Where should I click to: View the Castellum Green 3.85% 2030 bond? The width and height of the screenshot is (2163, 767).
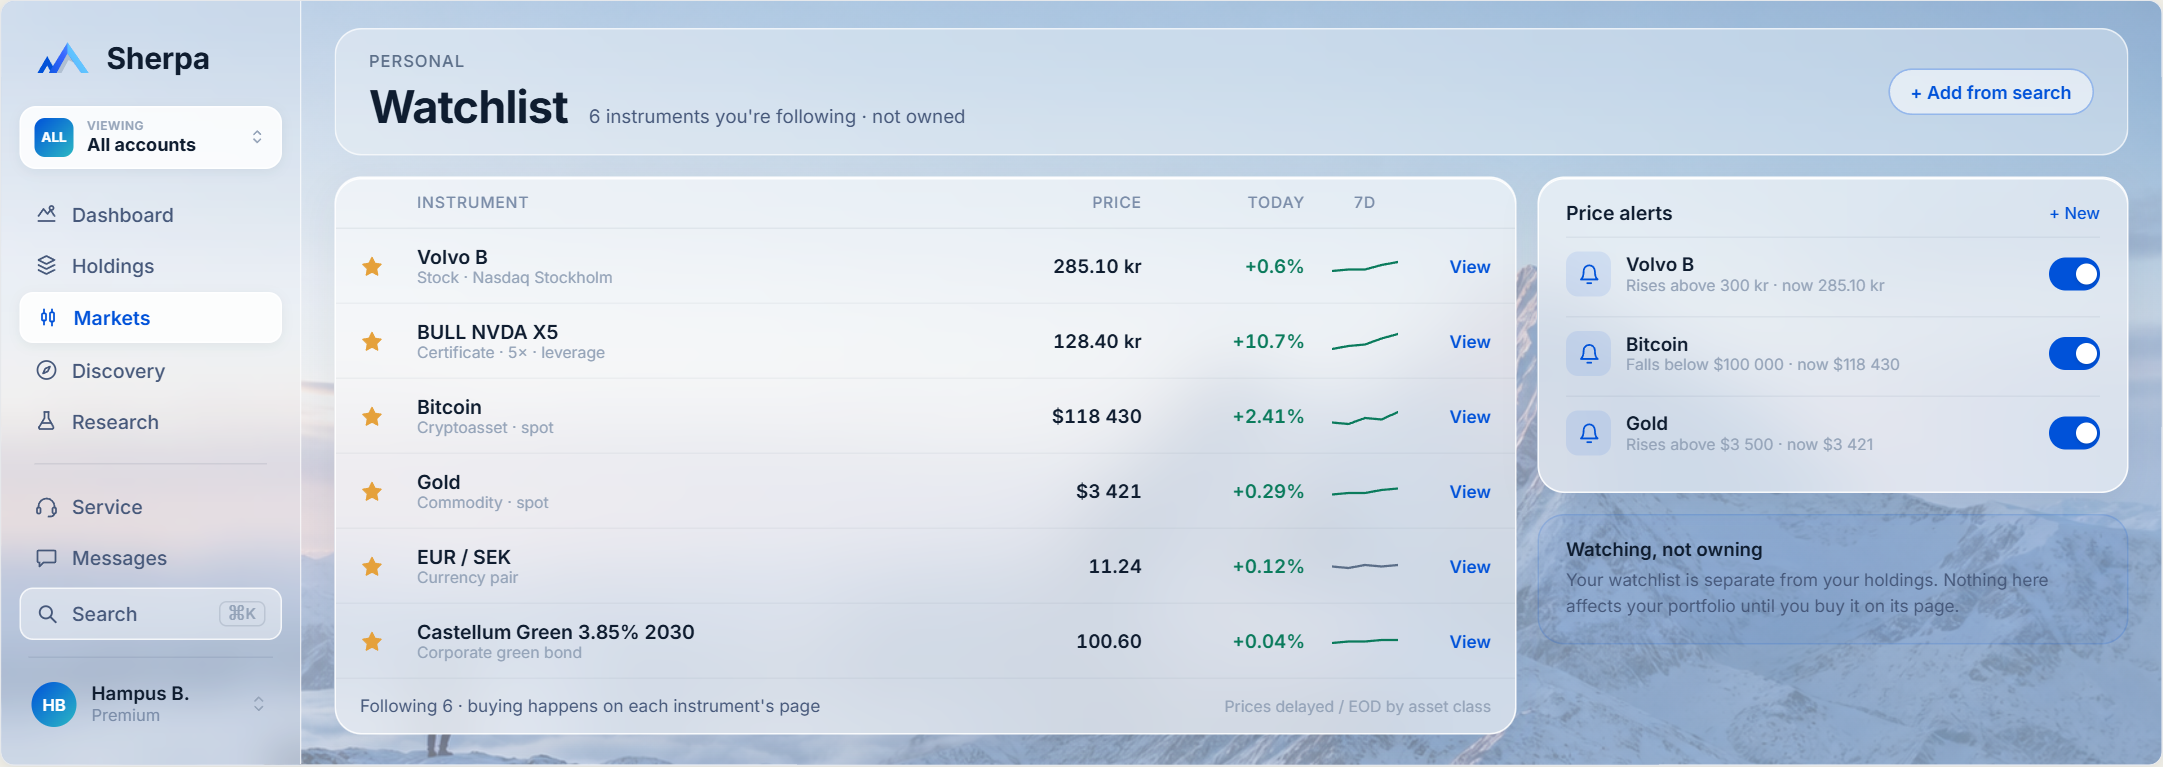1470,642
